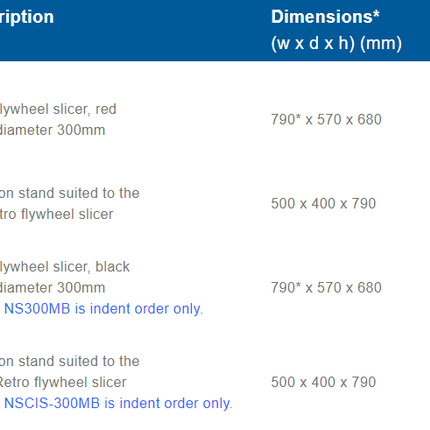This screenshot has height=430, width=430.
Task: Click 'Retro flywheel slicer' description text
Action: pyautogui.click(x=63, y=382)
